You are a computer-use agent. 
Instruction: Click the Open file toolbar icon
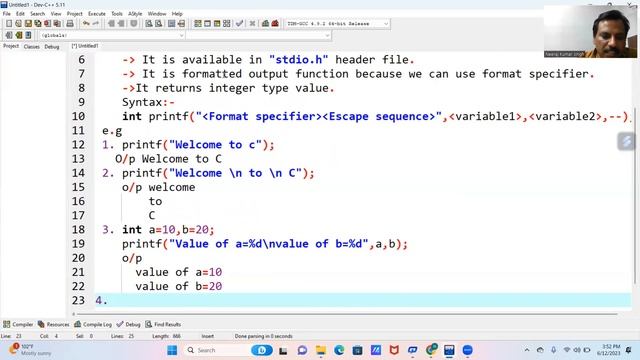18,24
